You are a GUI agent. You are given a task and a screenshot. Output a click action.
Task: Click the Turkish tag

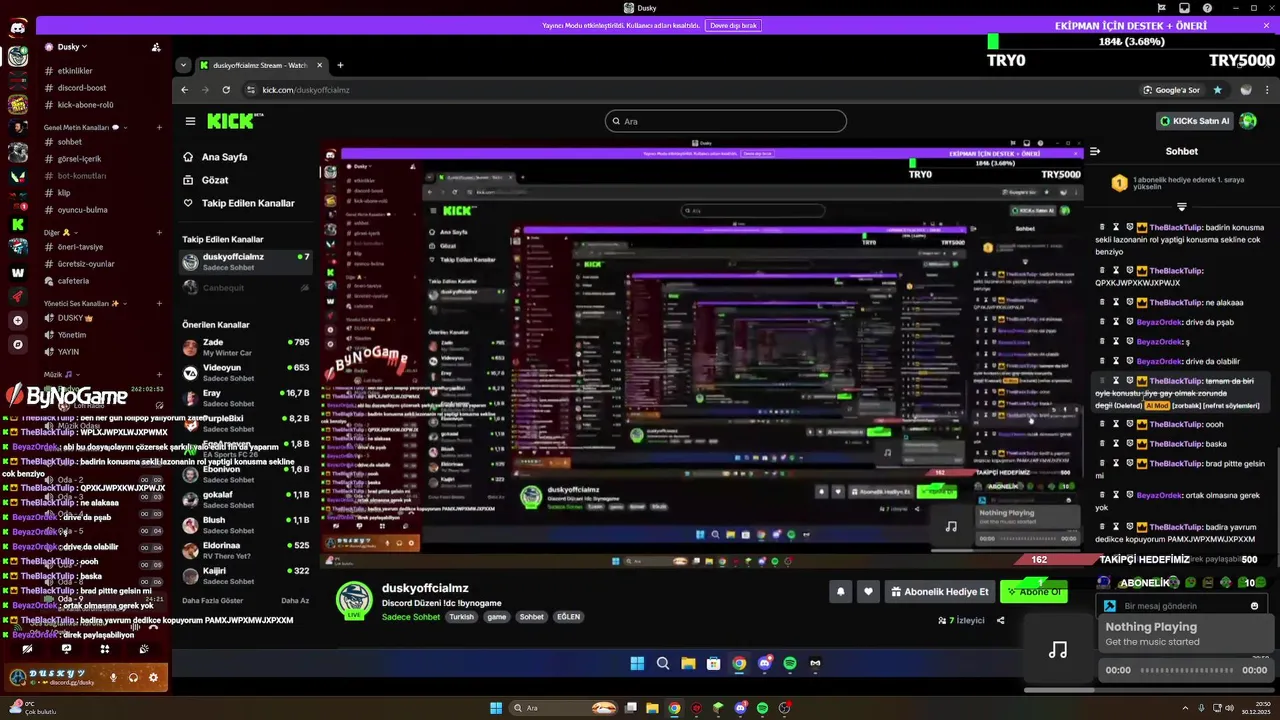[x=461, y=617]
